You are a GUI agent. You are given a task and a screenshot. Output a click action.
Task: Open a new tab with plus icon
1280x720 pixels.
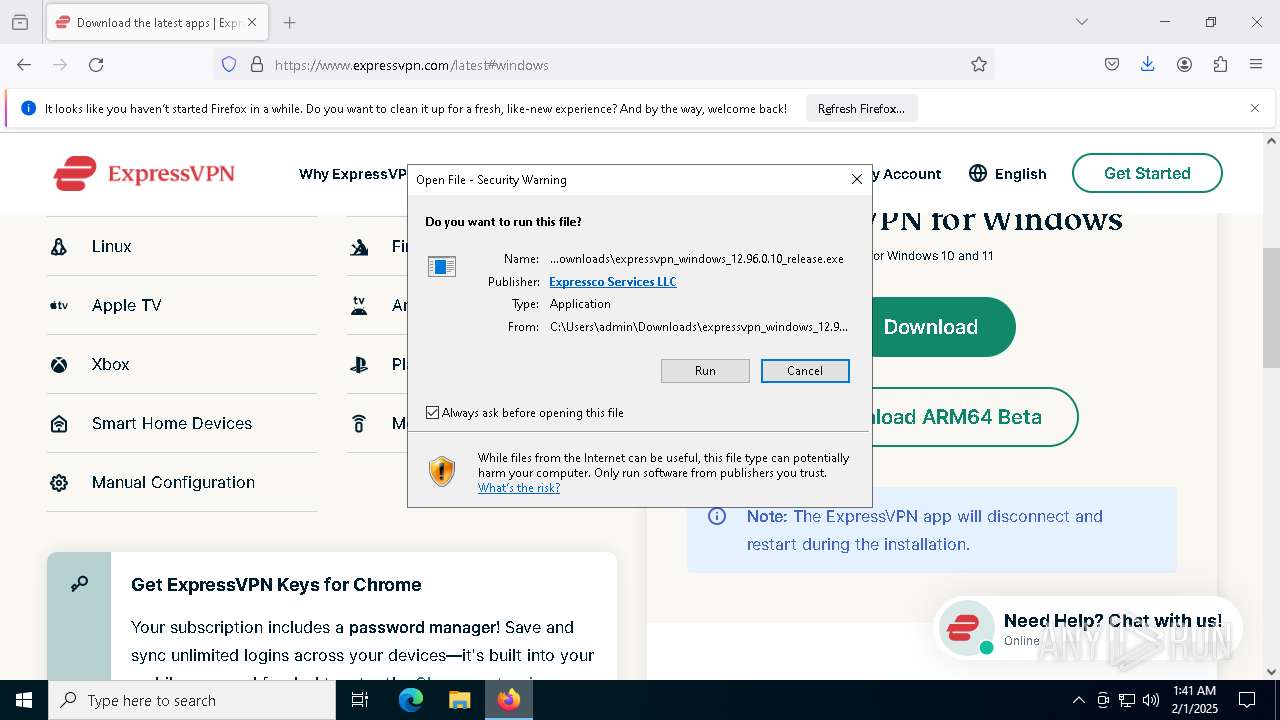(x=290, y=22)
